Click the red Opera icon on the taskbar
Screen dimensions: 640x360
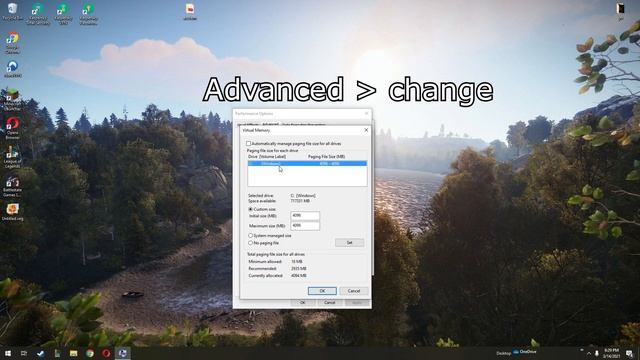(x=106, y=353)
